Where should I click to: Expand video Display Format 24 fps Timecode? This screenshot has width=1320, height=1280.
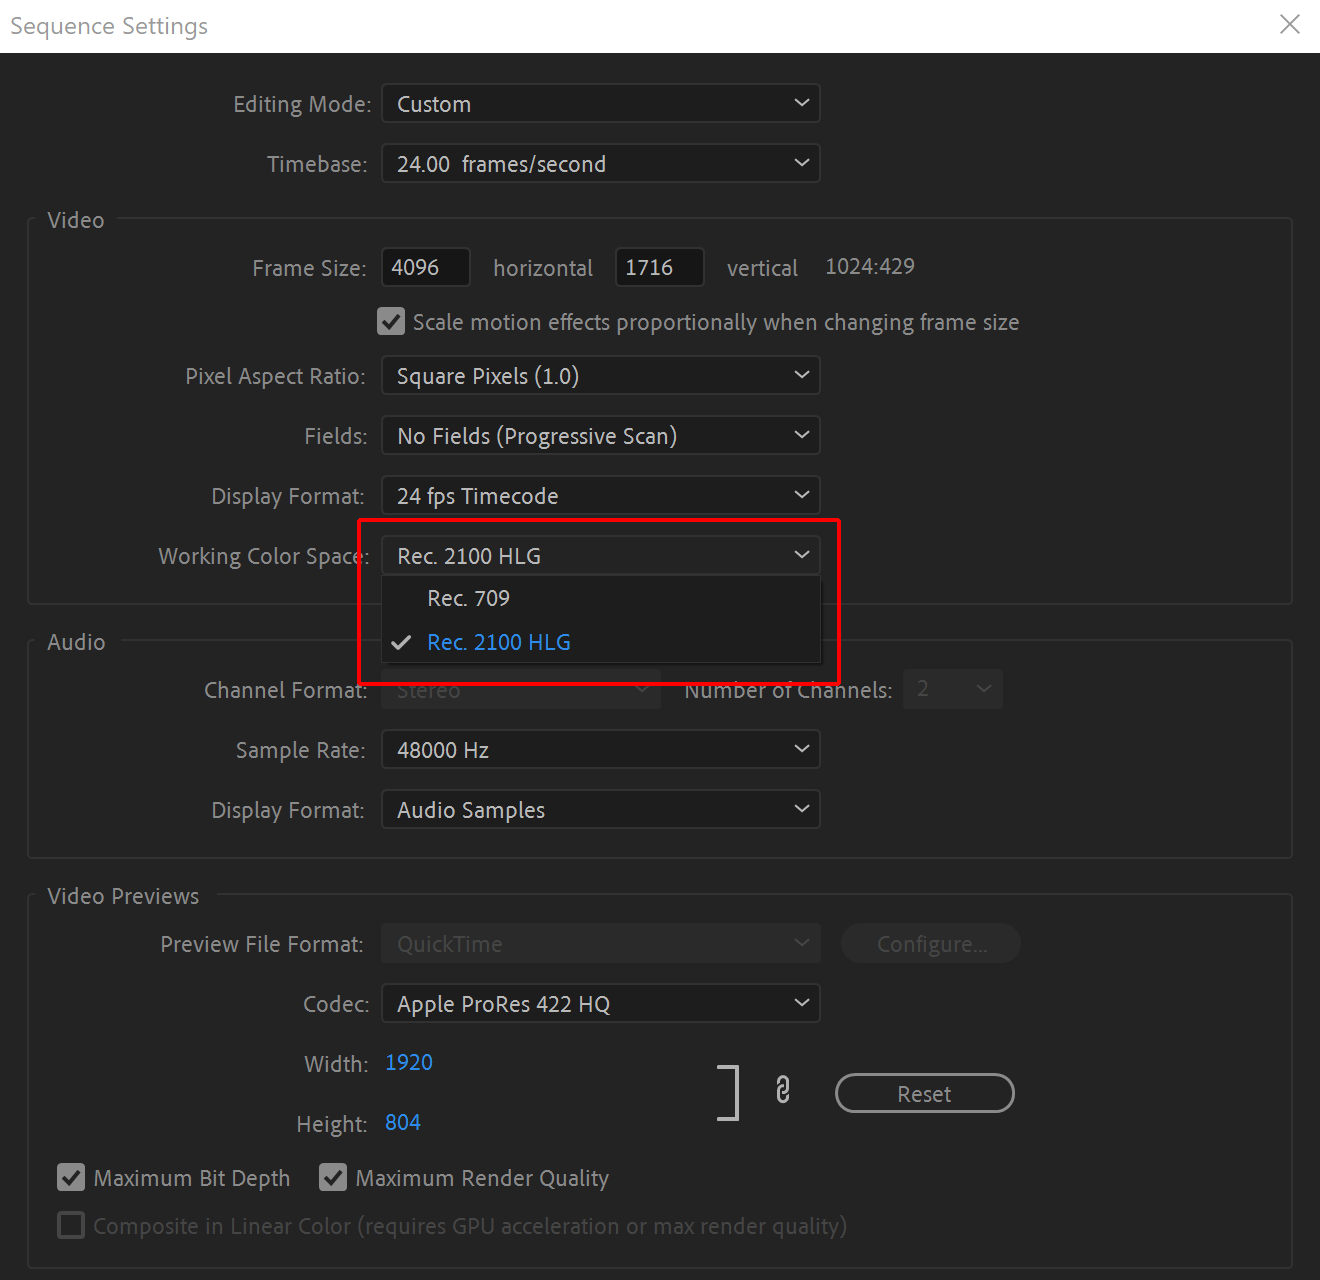point(600,496)
